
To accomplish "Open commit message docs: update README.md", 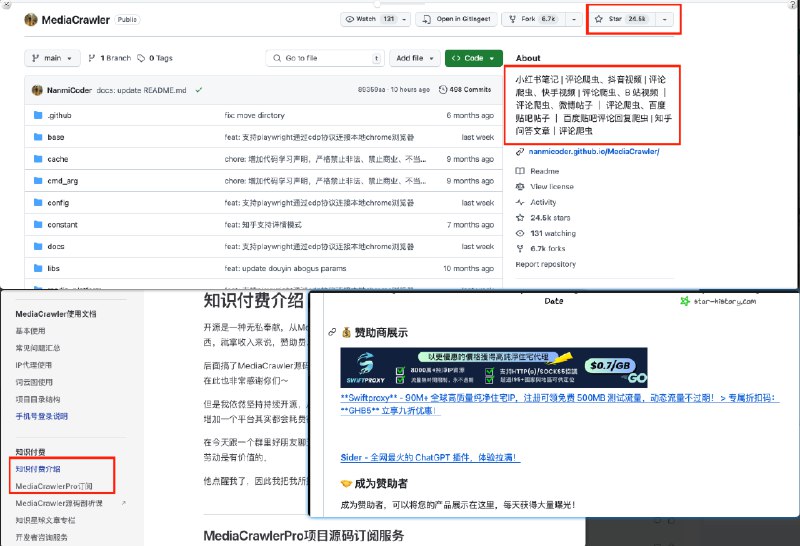I will (141, 90).
